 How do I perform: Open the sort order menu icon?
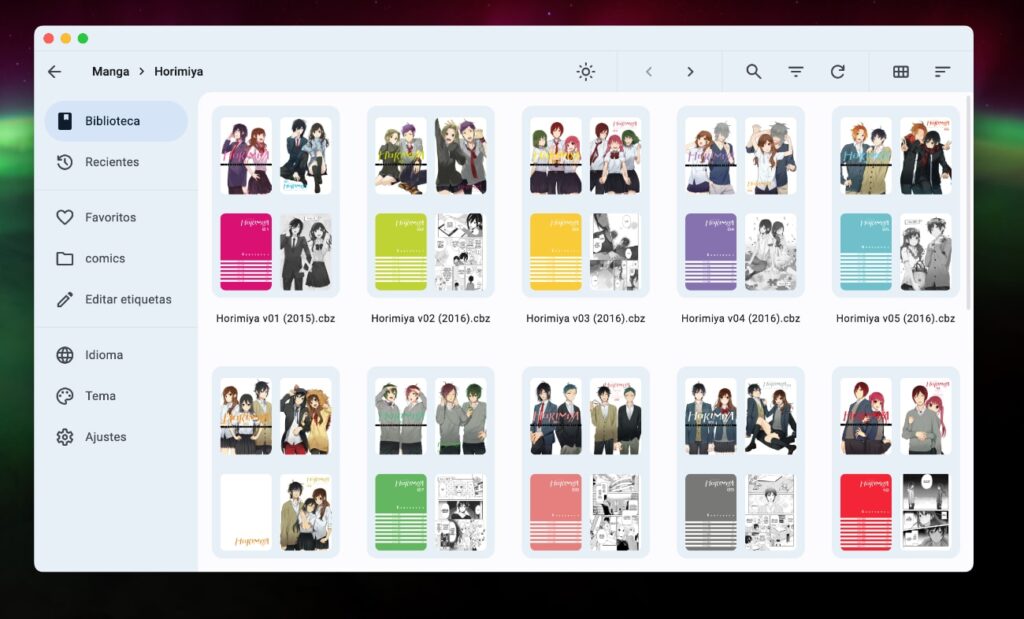[942, 72]
